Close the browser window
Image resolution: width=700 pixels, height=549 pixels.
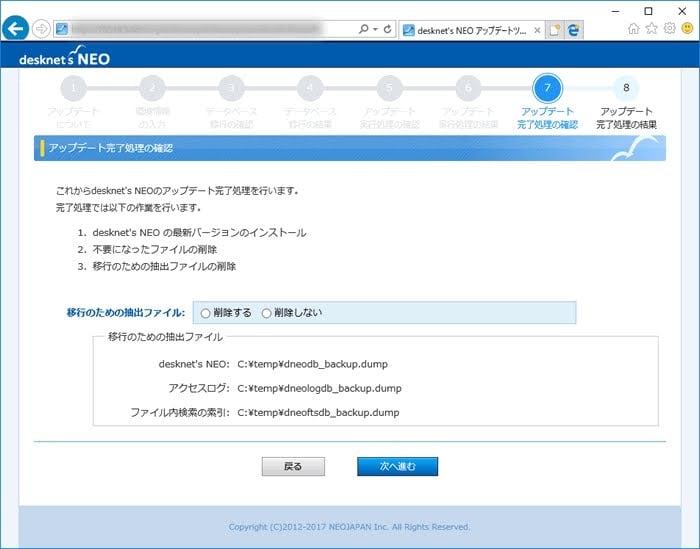(x=682, y=11)
